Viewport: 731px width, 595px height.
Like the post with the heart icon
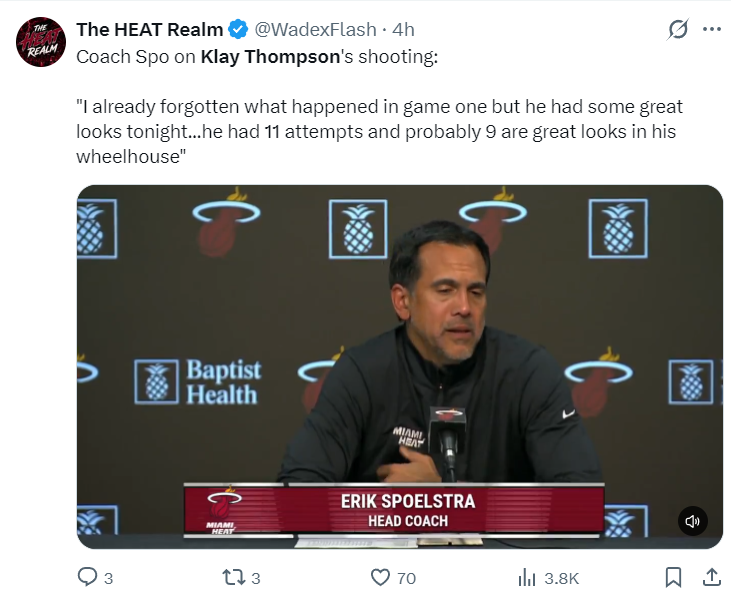380,578
